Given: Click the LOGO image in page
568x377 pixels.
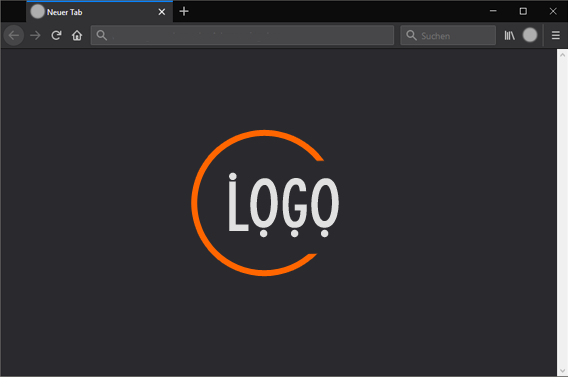Looking at the screenshot, I should pos(265,203).
